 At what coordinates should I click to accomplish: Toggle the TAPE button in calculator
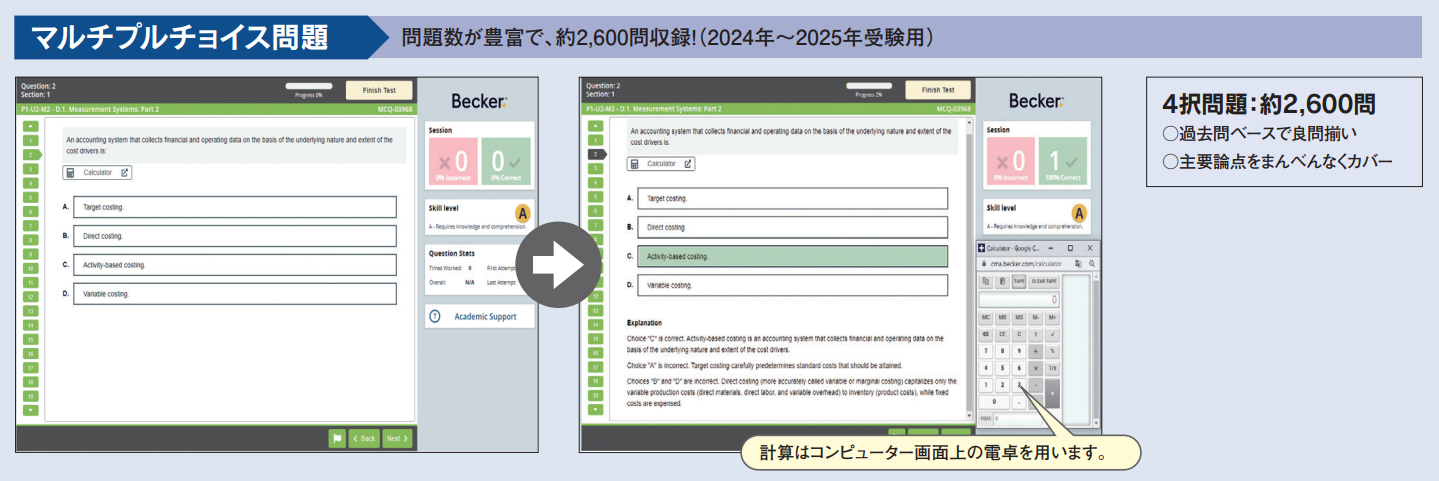(x=1019, y=281)
